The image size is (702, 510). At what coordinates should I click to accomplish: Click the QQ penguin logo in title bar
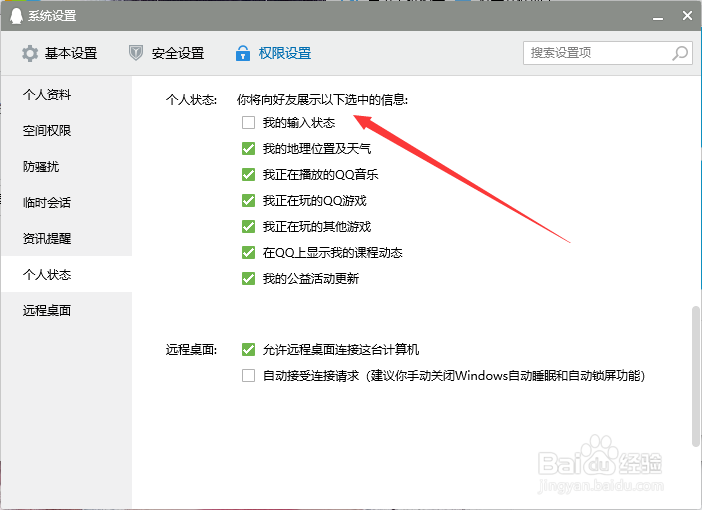point(16,16)
